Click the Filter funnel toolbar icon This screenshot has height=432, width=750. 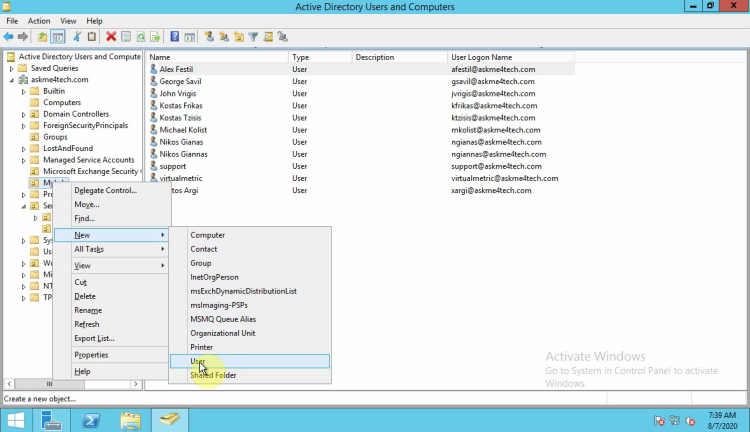(x=253, y=37)
